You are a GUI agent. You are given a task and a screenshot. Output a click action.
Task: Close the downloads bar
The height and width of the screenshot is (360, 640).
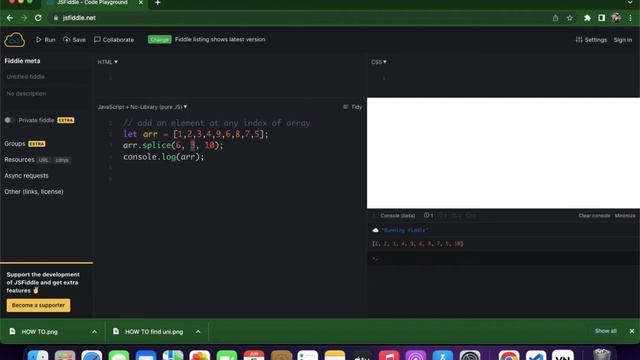[632, 331]
